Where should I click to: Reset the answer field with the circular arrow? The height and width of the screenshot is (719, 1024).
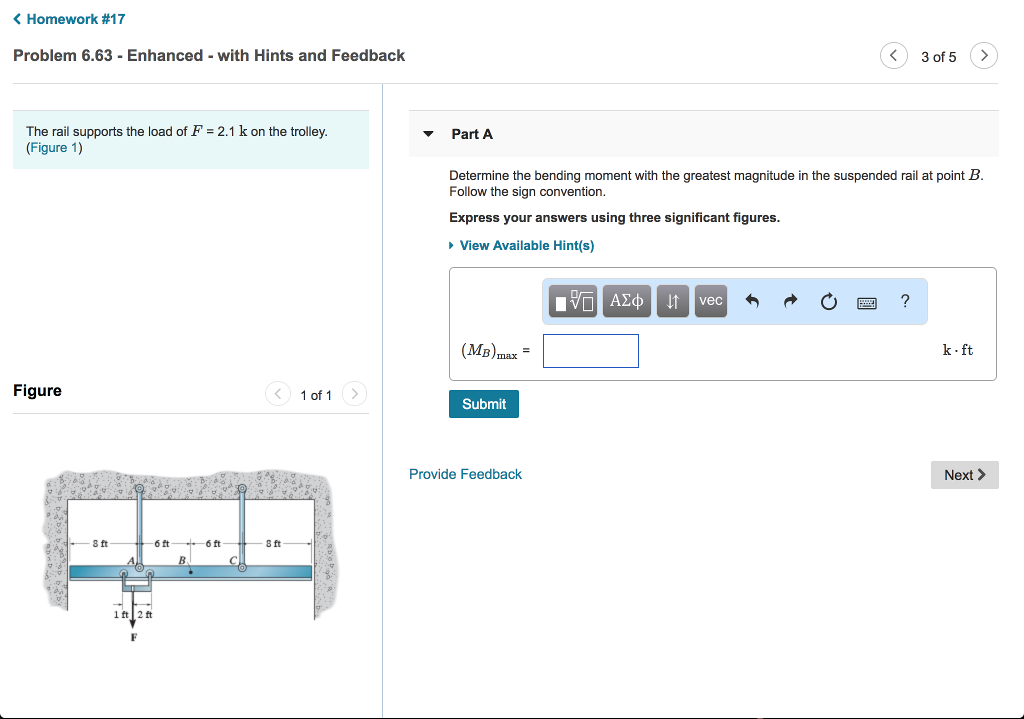pos(828,301)
